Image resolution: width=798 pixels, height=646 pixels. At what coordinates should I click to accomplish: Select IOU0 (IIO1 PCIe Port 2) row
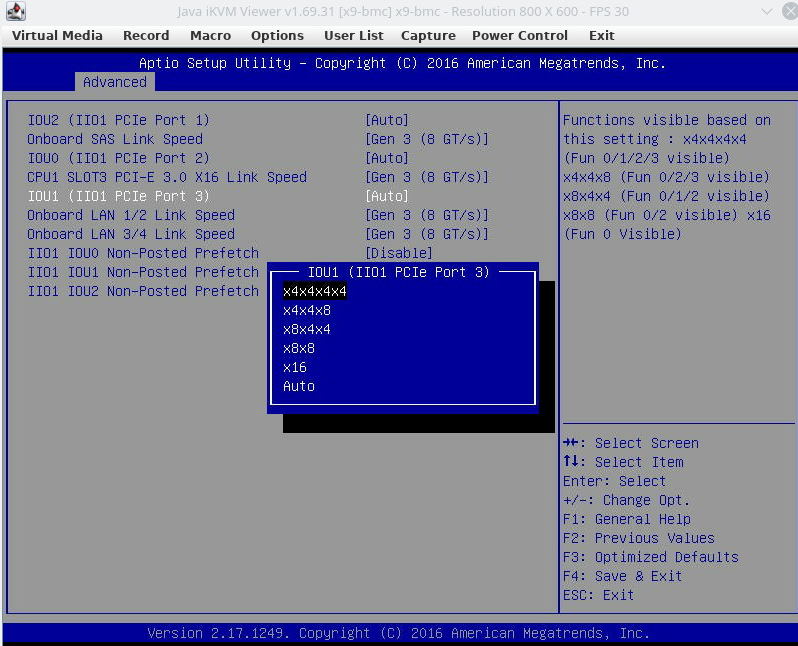(x=119, y=158)
